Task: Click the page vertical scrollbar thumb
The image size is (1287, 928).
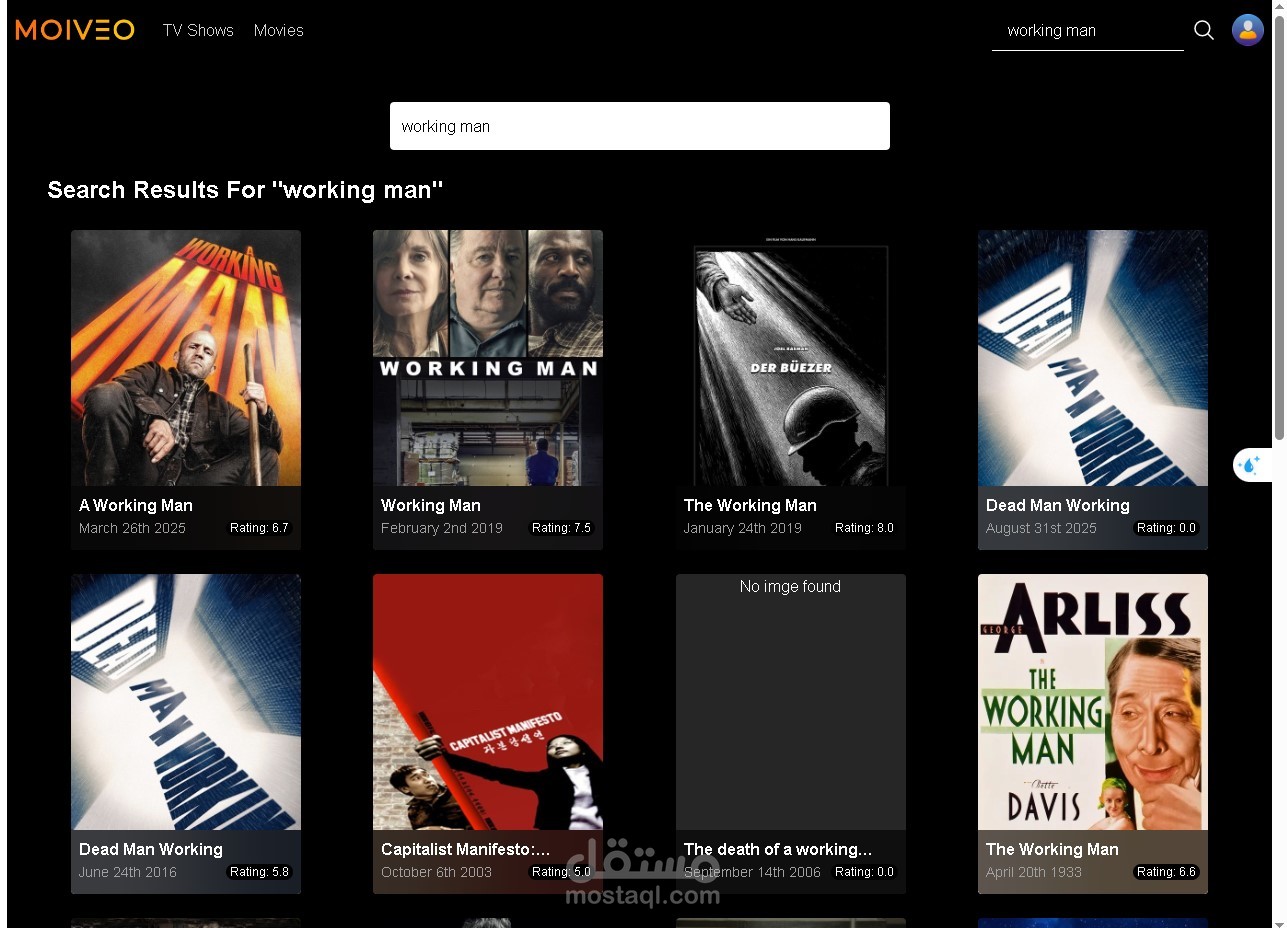Action: click(x=1279, y=227)
